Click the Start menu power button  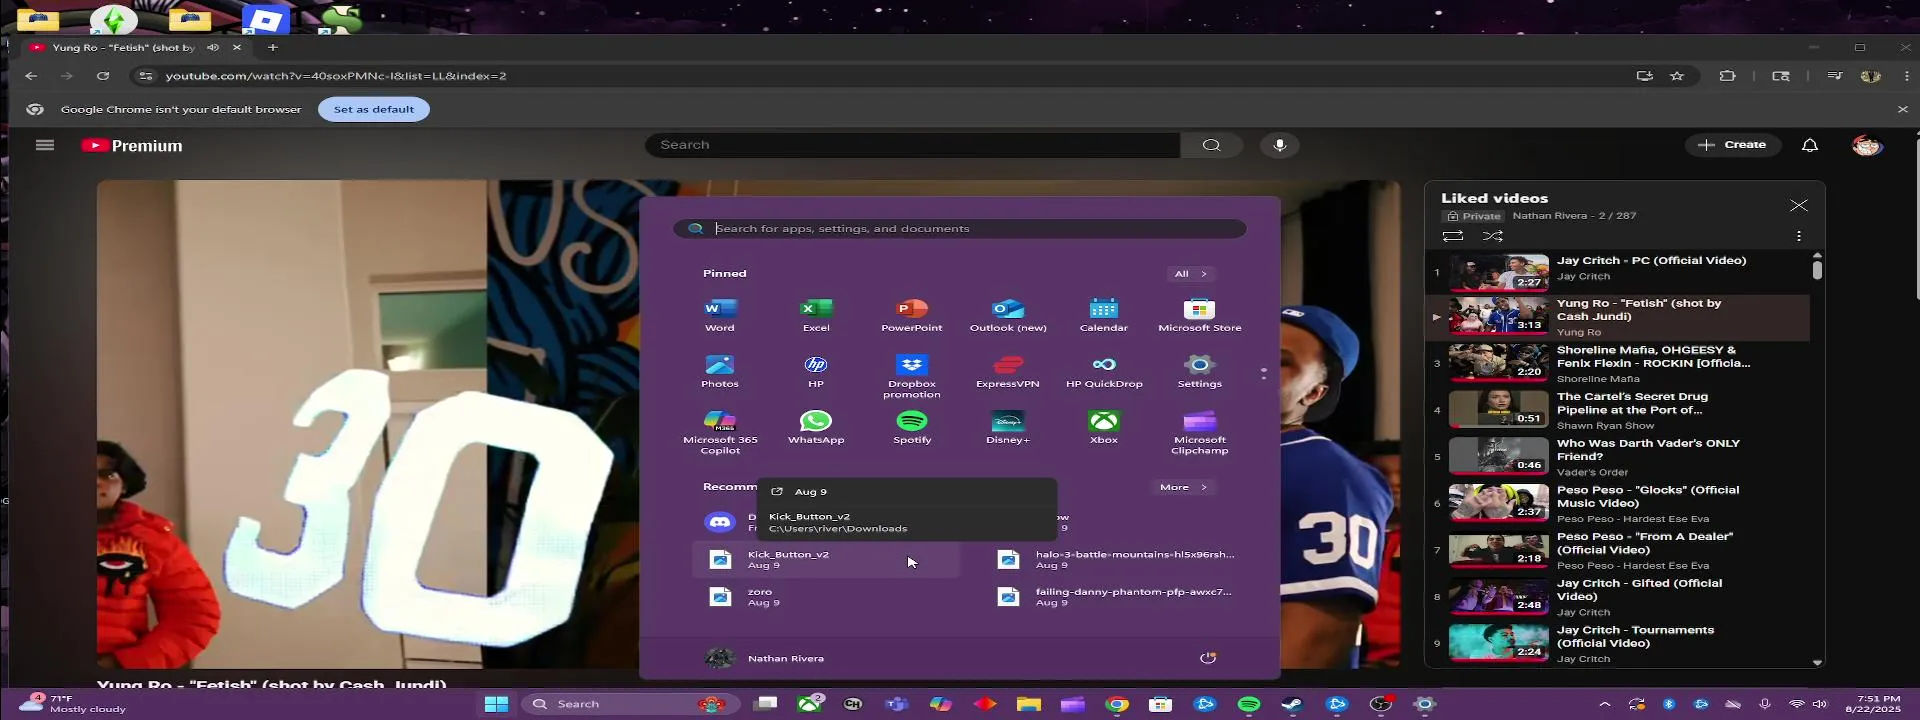coord(1208,658)
